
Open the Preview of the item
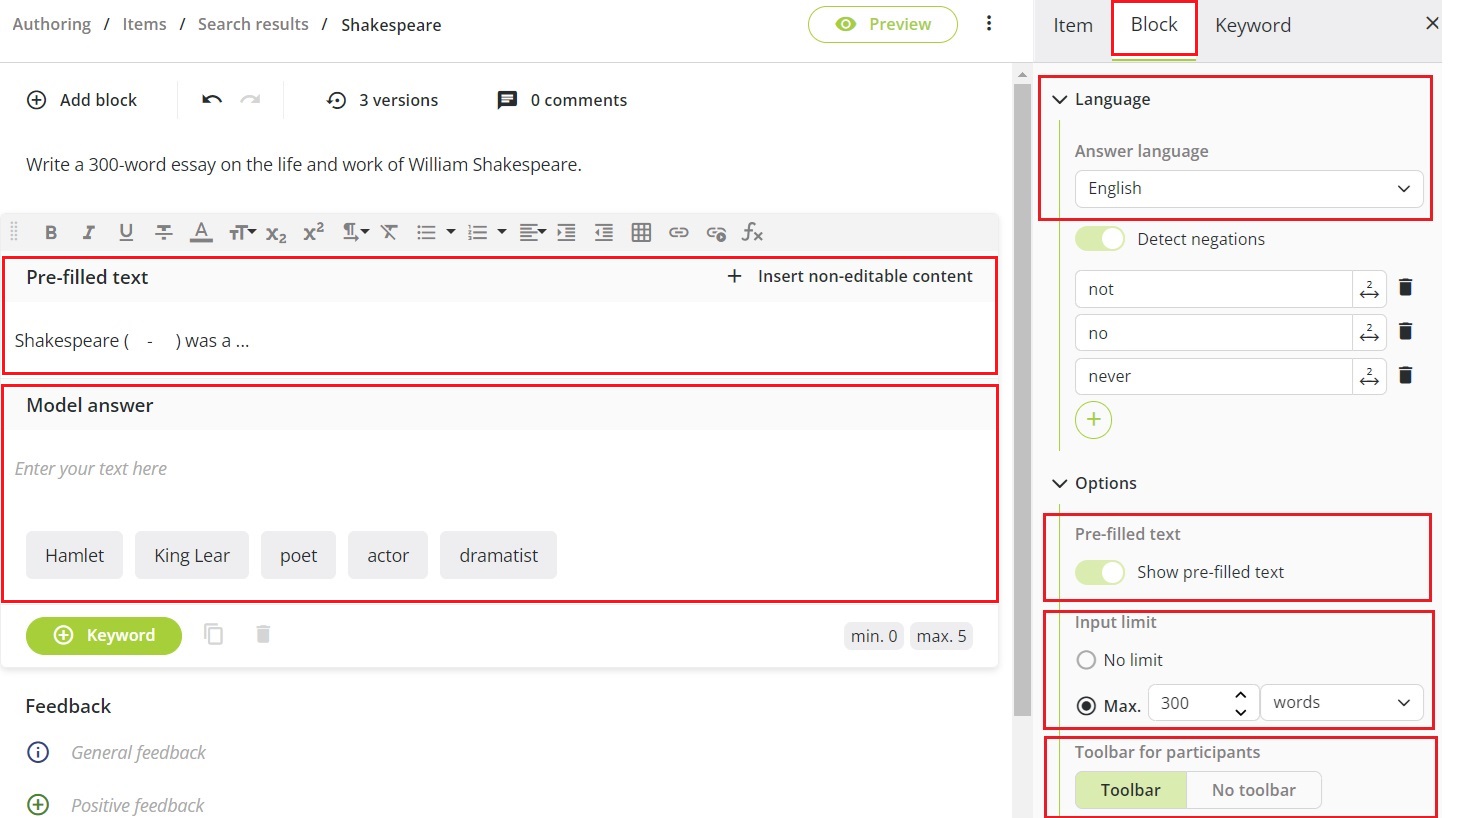(x=883, y=24)
